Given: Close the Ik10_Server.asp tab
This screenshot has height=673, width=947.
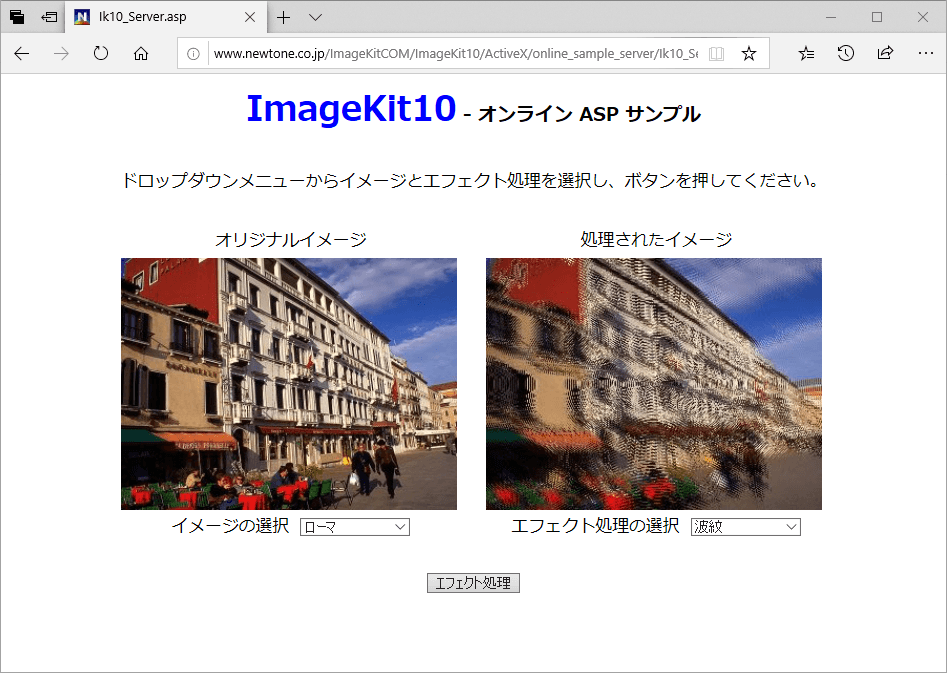Looking at the screenshot, I should click(x=249, y=17).
